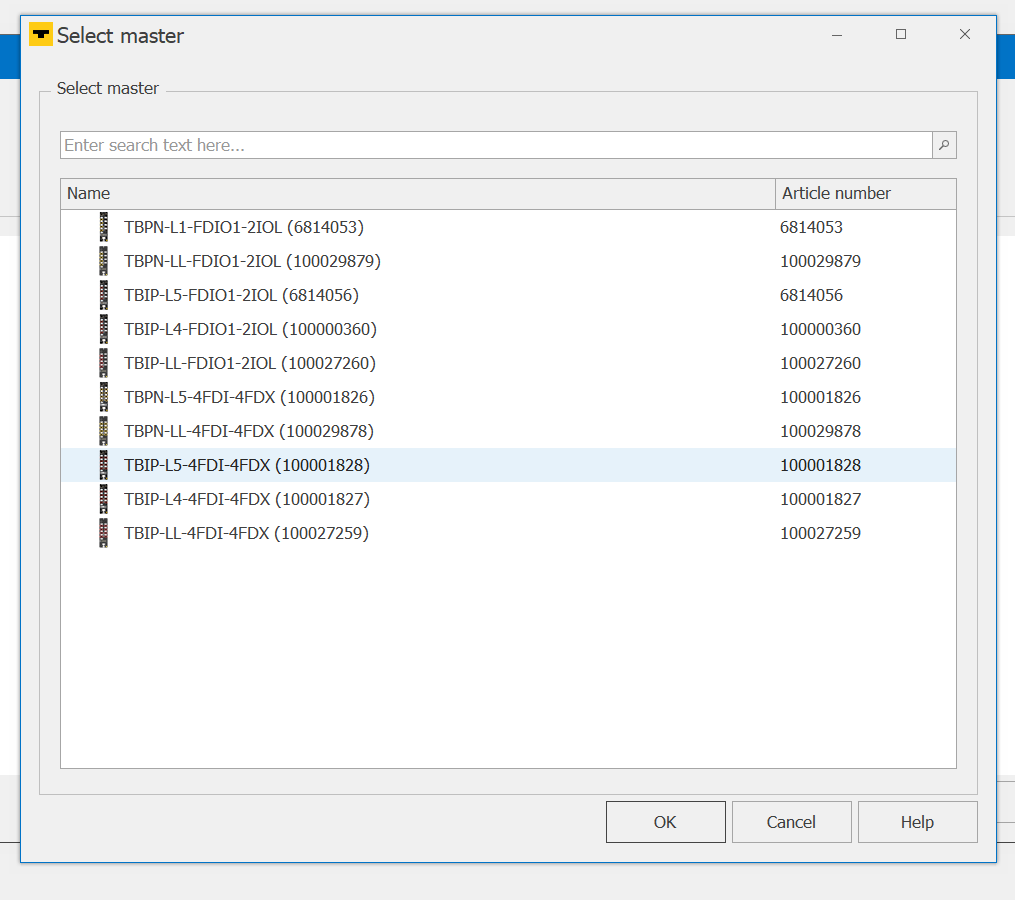
Task: Close the Select master dialog
Action: [965, 34]
